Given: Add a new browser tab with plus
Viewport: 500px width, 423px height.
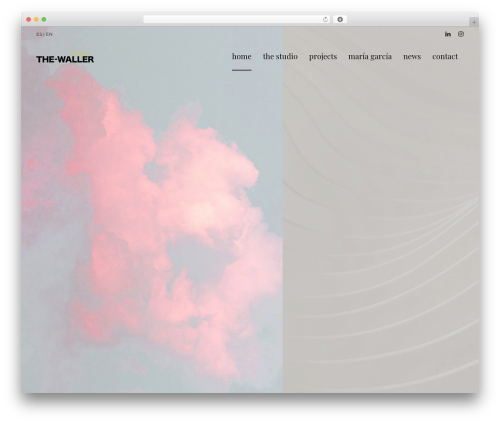Looking at the screenshot, I should coord(474,22).
